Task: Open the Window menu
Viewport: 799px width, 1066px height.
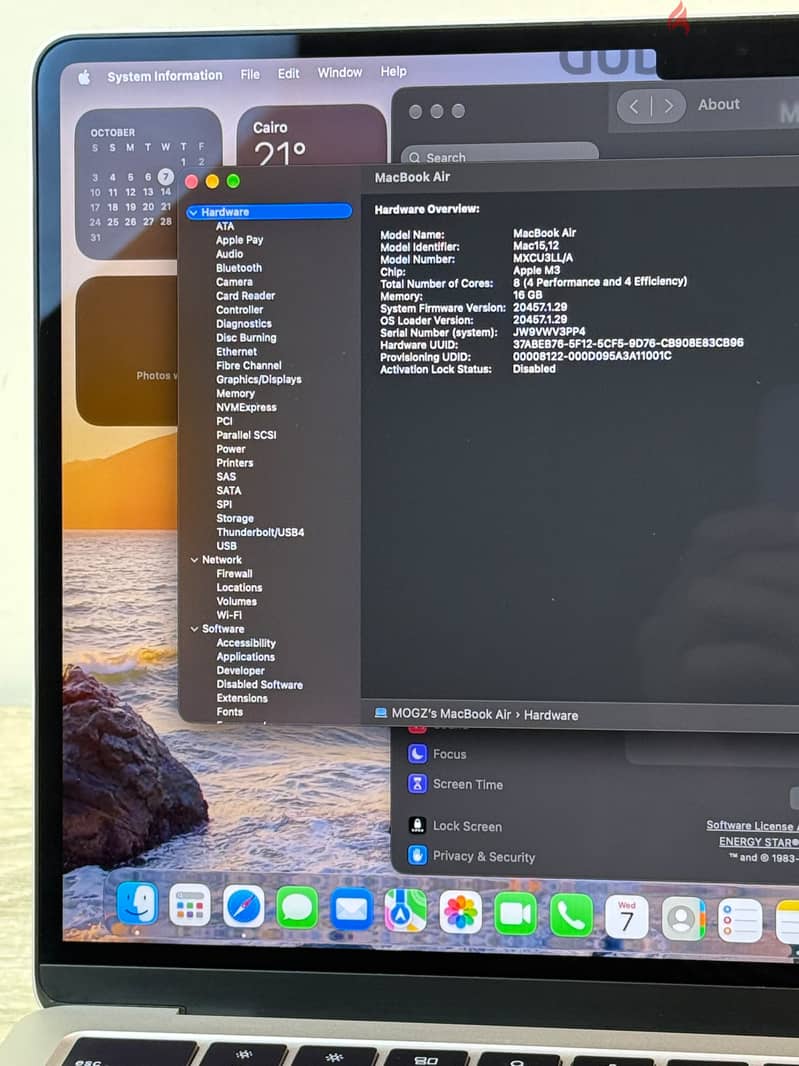Action: click(339, 72)
